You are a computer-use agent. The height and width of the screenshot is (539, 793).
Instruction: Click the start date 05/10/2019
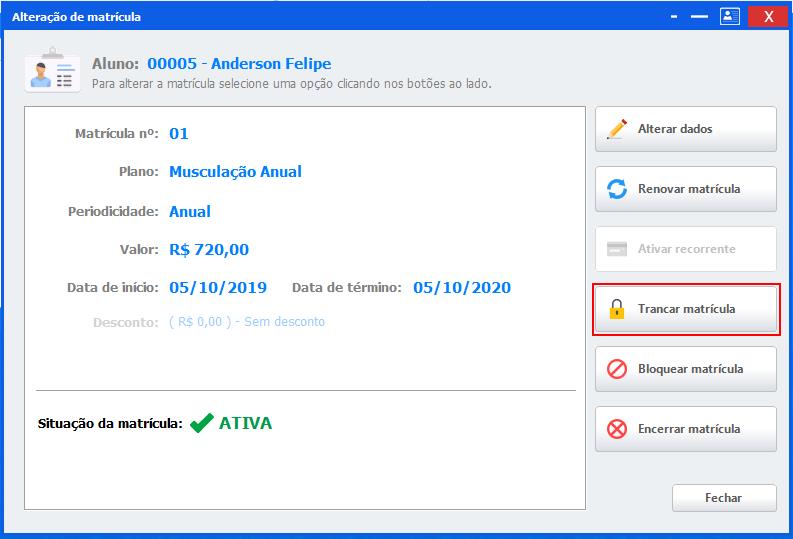click(x=217, y=288)
